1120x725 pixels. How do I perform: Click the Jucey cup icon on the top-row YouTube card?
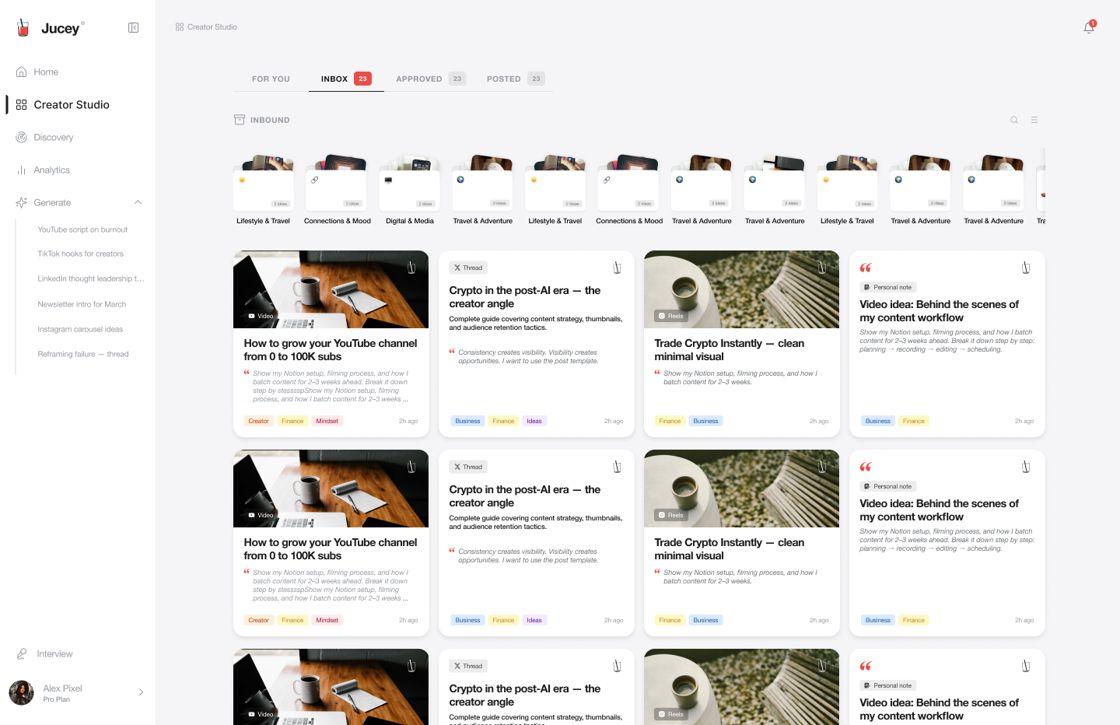(x=411, y=268)
